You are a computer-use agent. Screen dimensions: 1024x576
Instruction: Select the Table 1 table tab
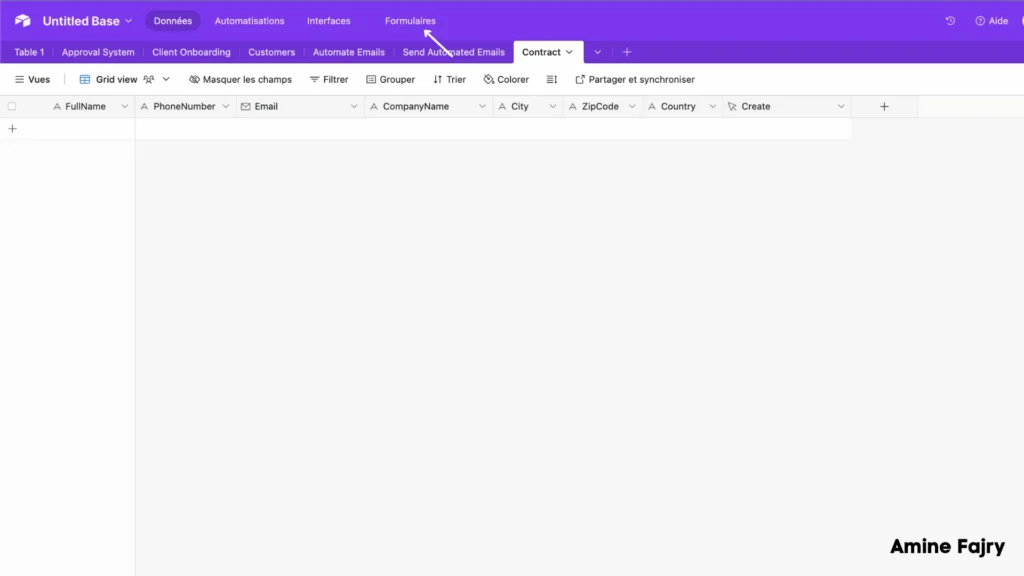click(x=29, y=52)
